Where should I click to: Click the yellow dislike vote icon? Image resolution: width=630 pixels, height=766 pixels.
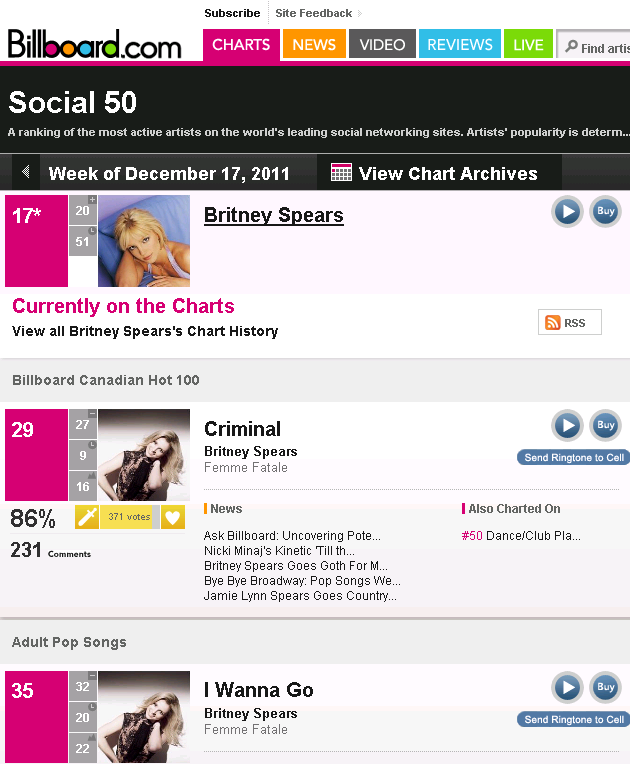point(87,517)
